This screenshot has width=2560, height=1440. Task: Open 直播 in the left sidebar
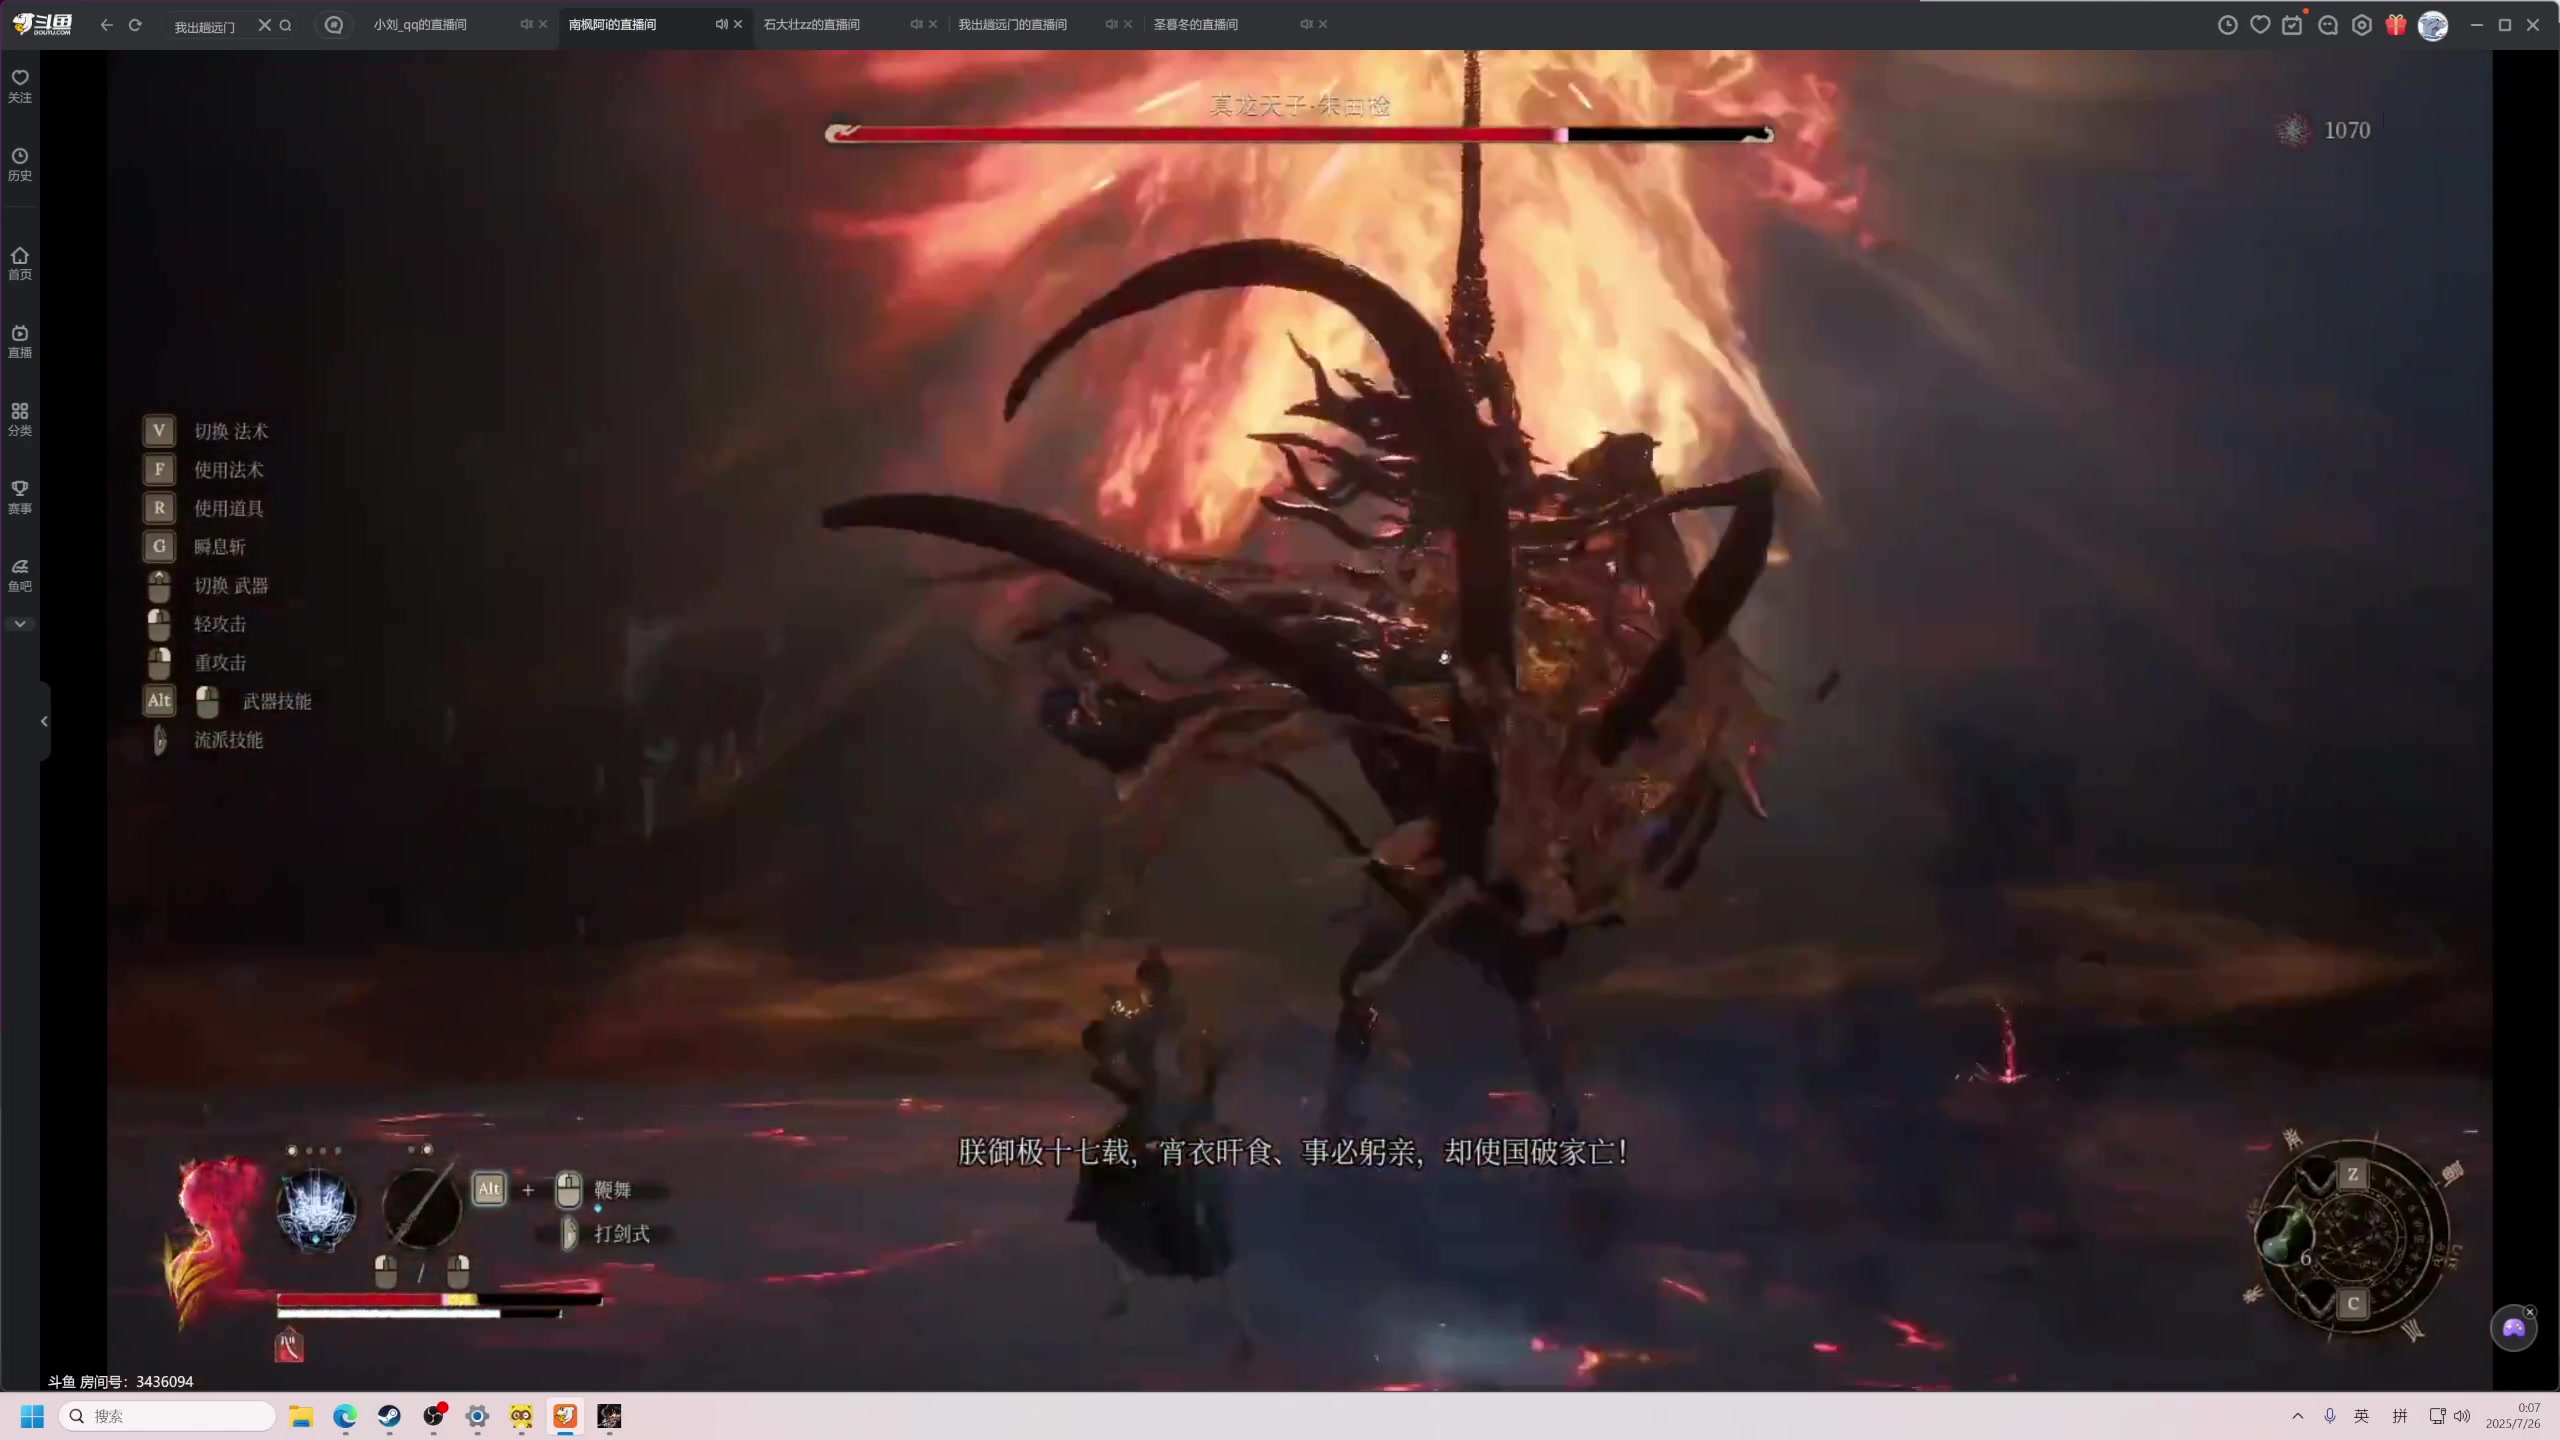point(20,341)
